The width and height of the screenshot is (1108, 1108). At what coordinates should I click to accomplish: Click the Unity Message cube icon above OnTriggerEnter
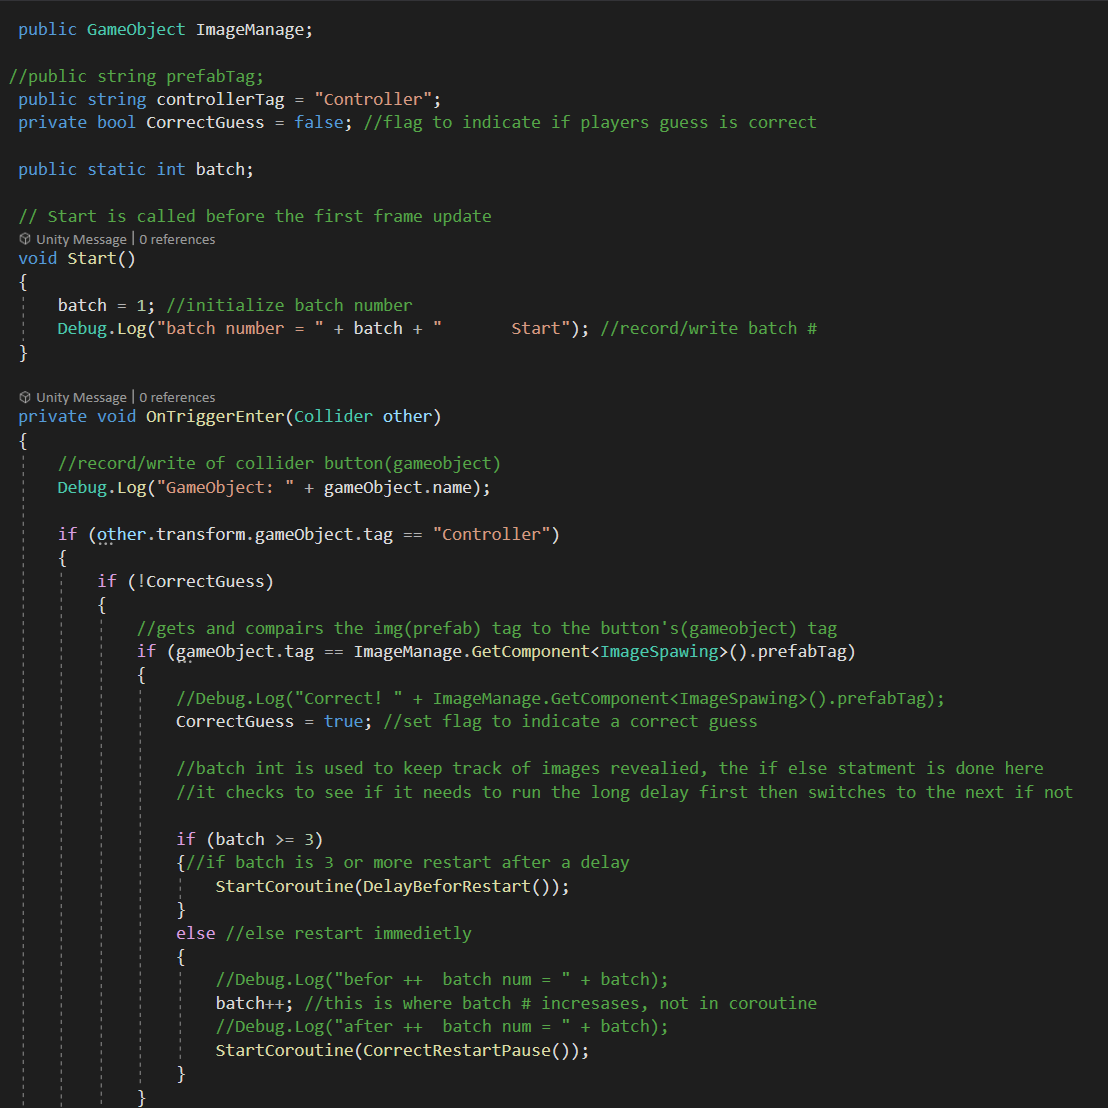[25, 397]
